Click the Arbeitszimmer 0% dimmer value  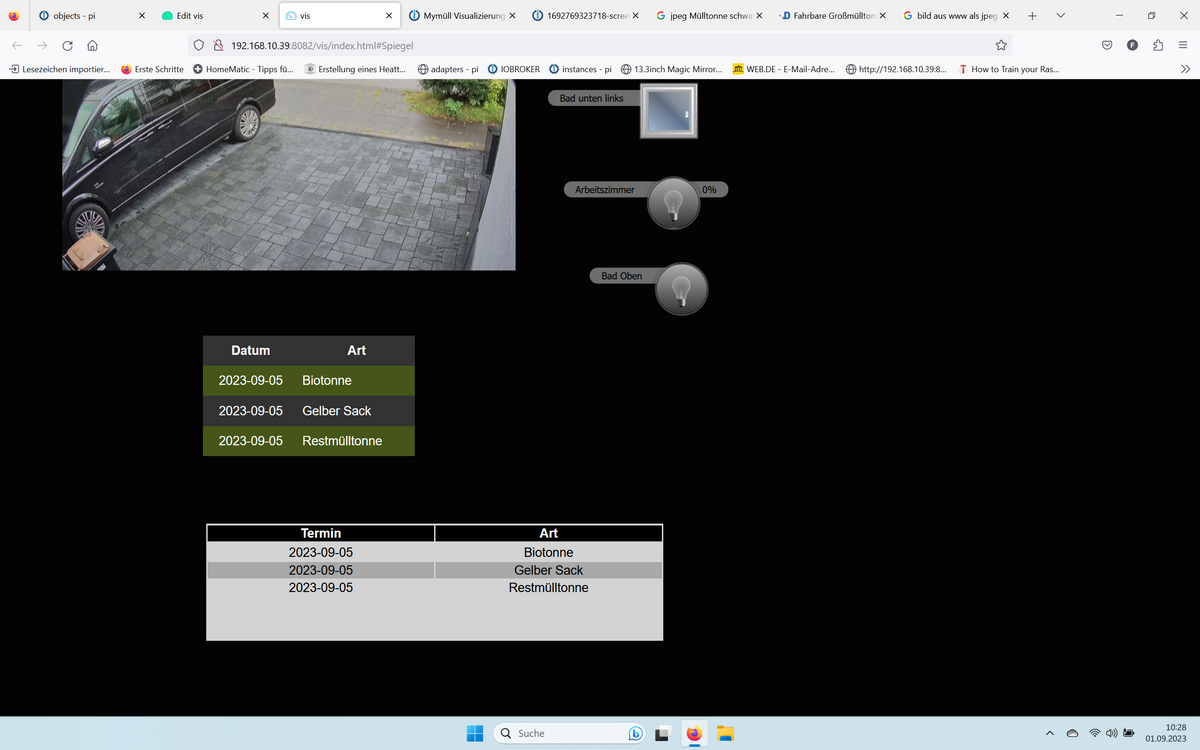[x=709, y=189]
